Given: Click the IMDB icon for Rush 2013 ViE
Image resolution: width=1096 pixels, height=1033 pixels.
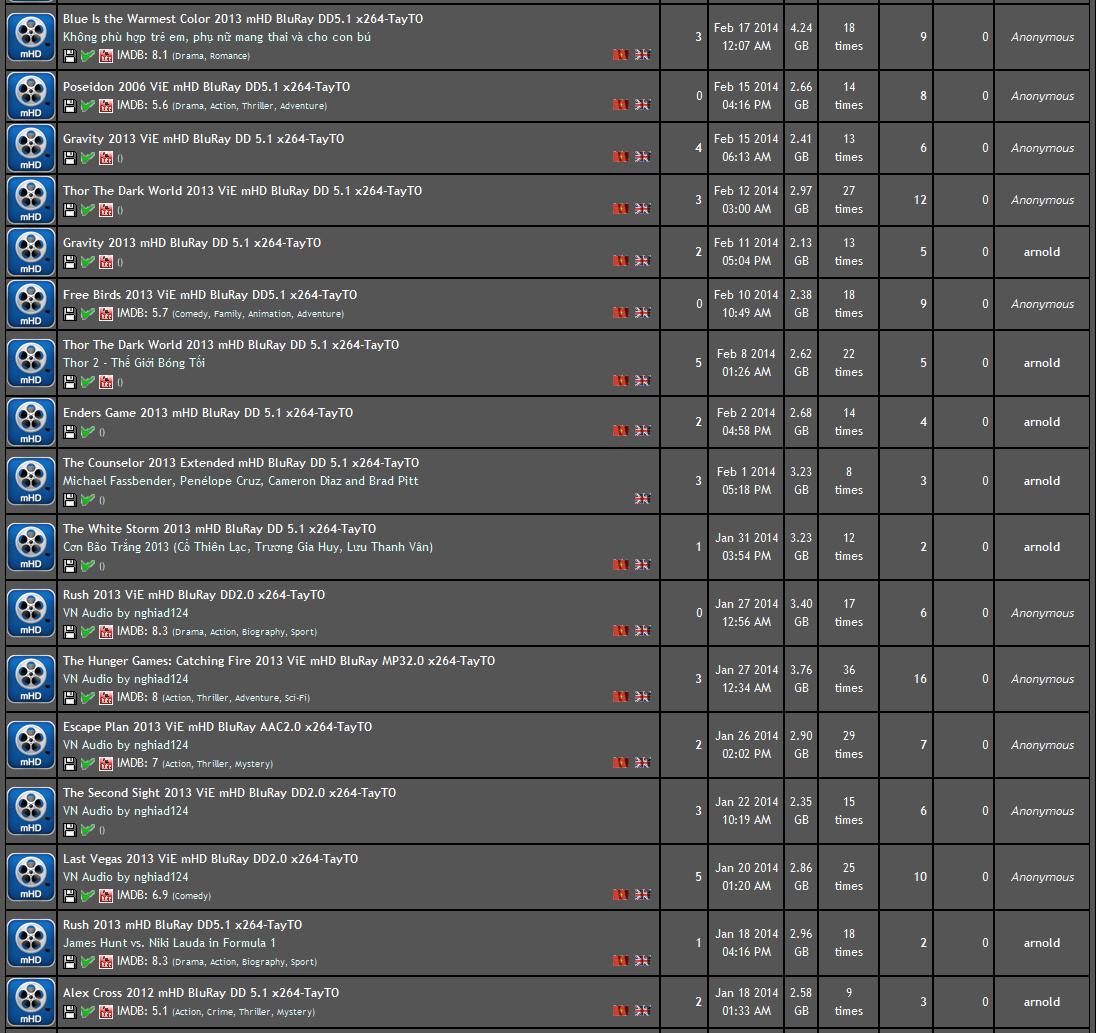Looking at the screenshot, I should click(x=106, y=632).
